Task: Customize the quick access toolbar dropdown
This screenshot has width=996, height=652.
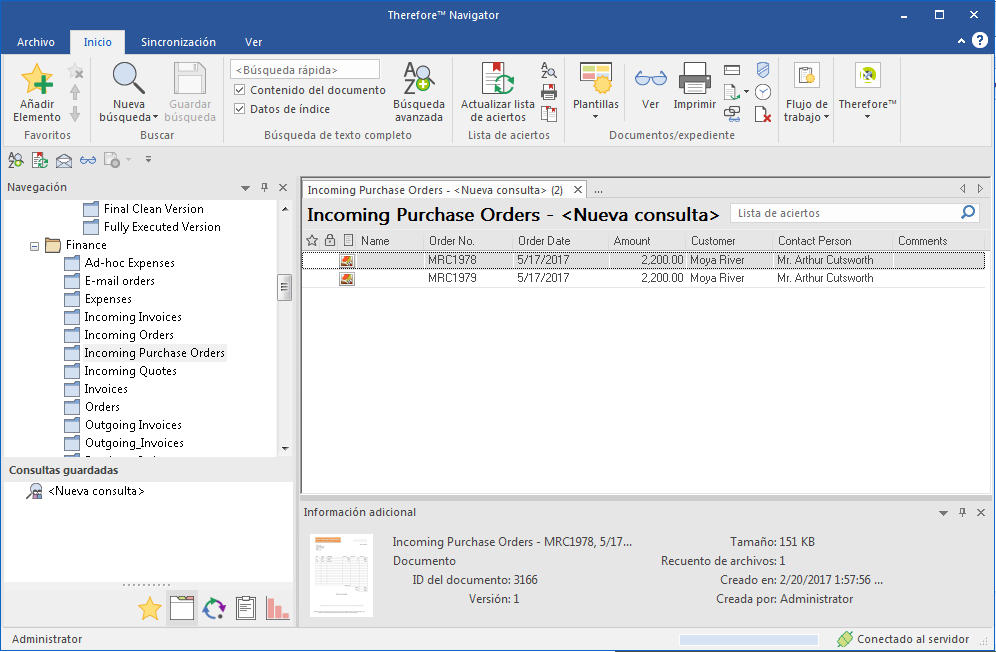Action: [x=148, y=160]
